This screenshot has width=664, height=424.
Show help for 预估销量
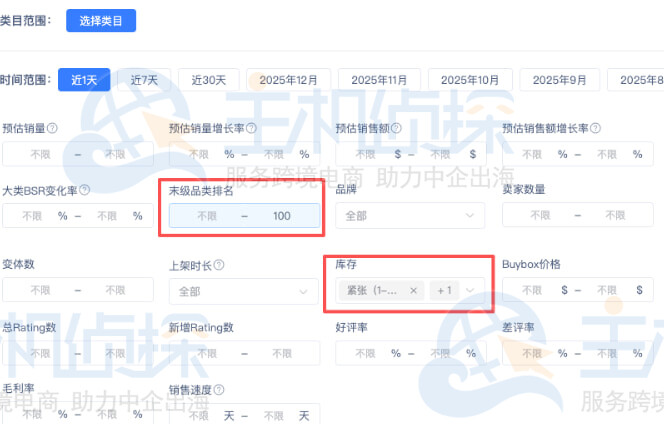tap(52, 128)
